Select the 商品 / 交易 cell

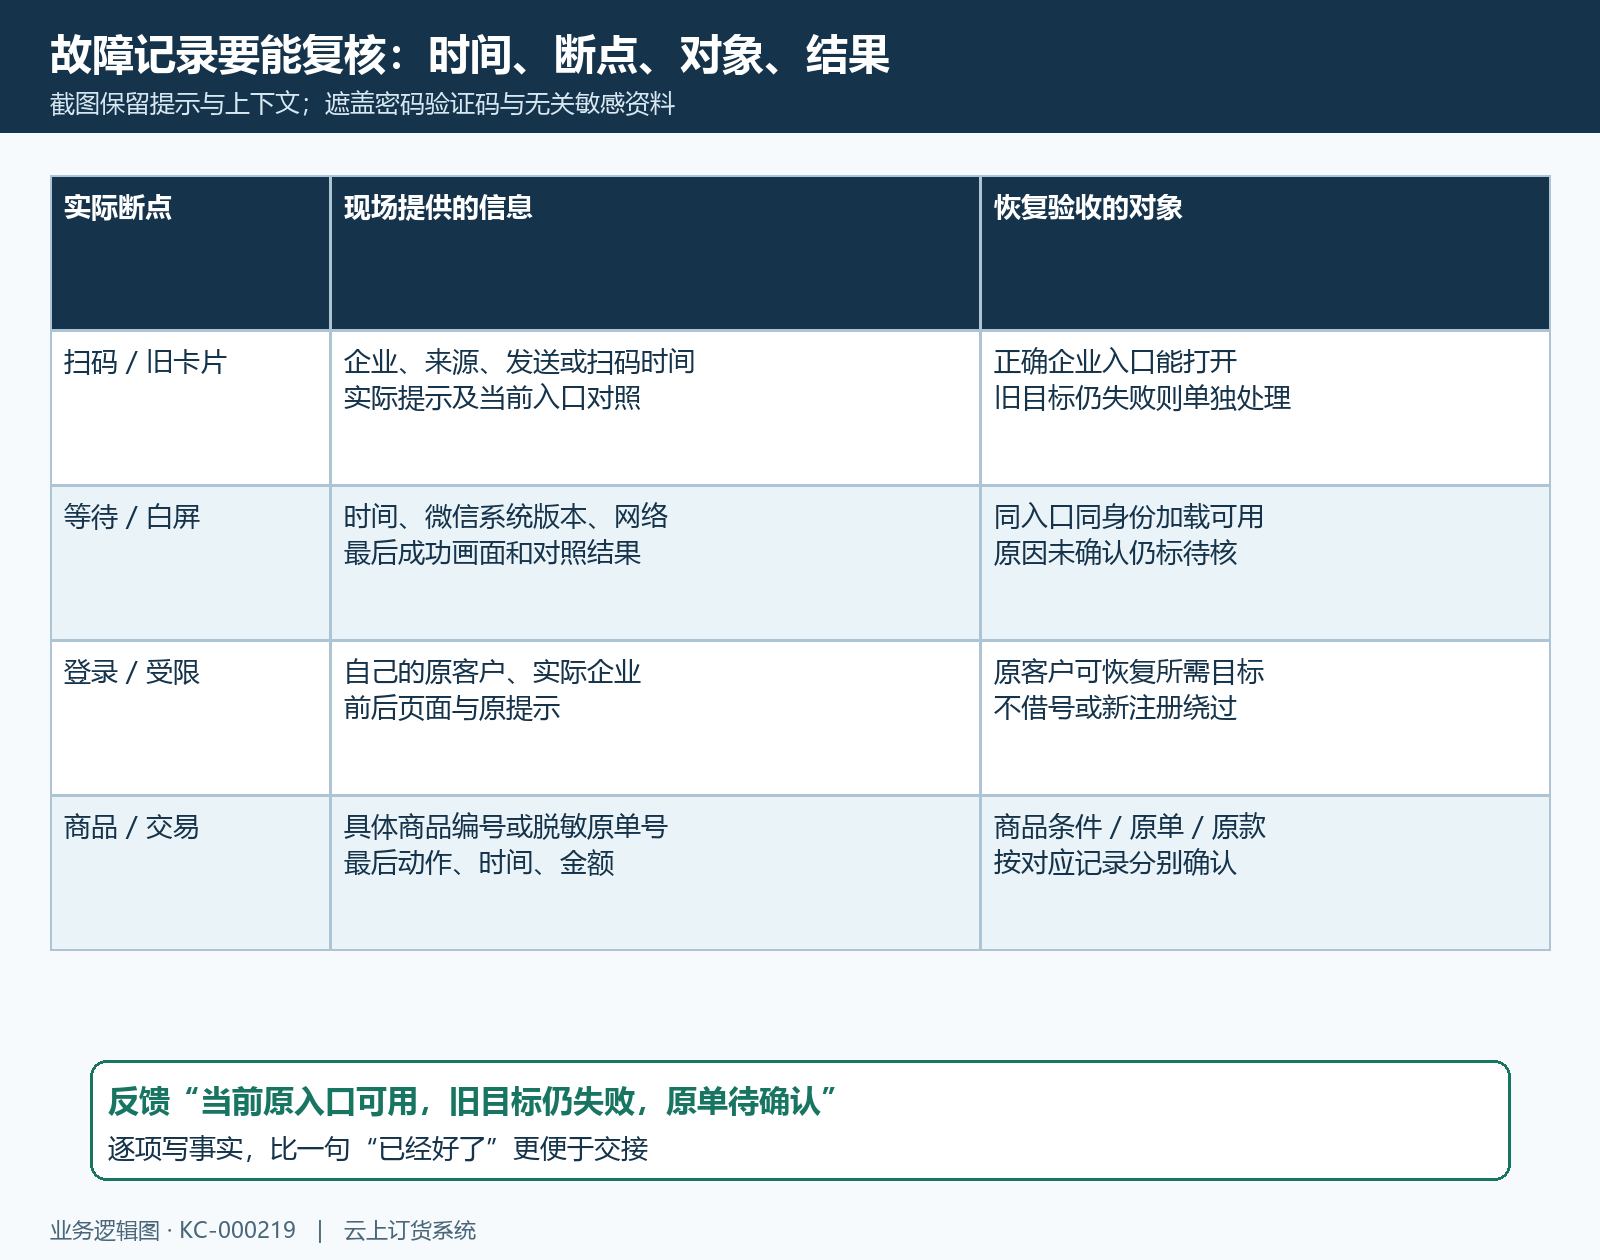point(190,873)
